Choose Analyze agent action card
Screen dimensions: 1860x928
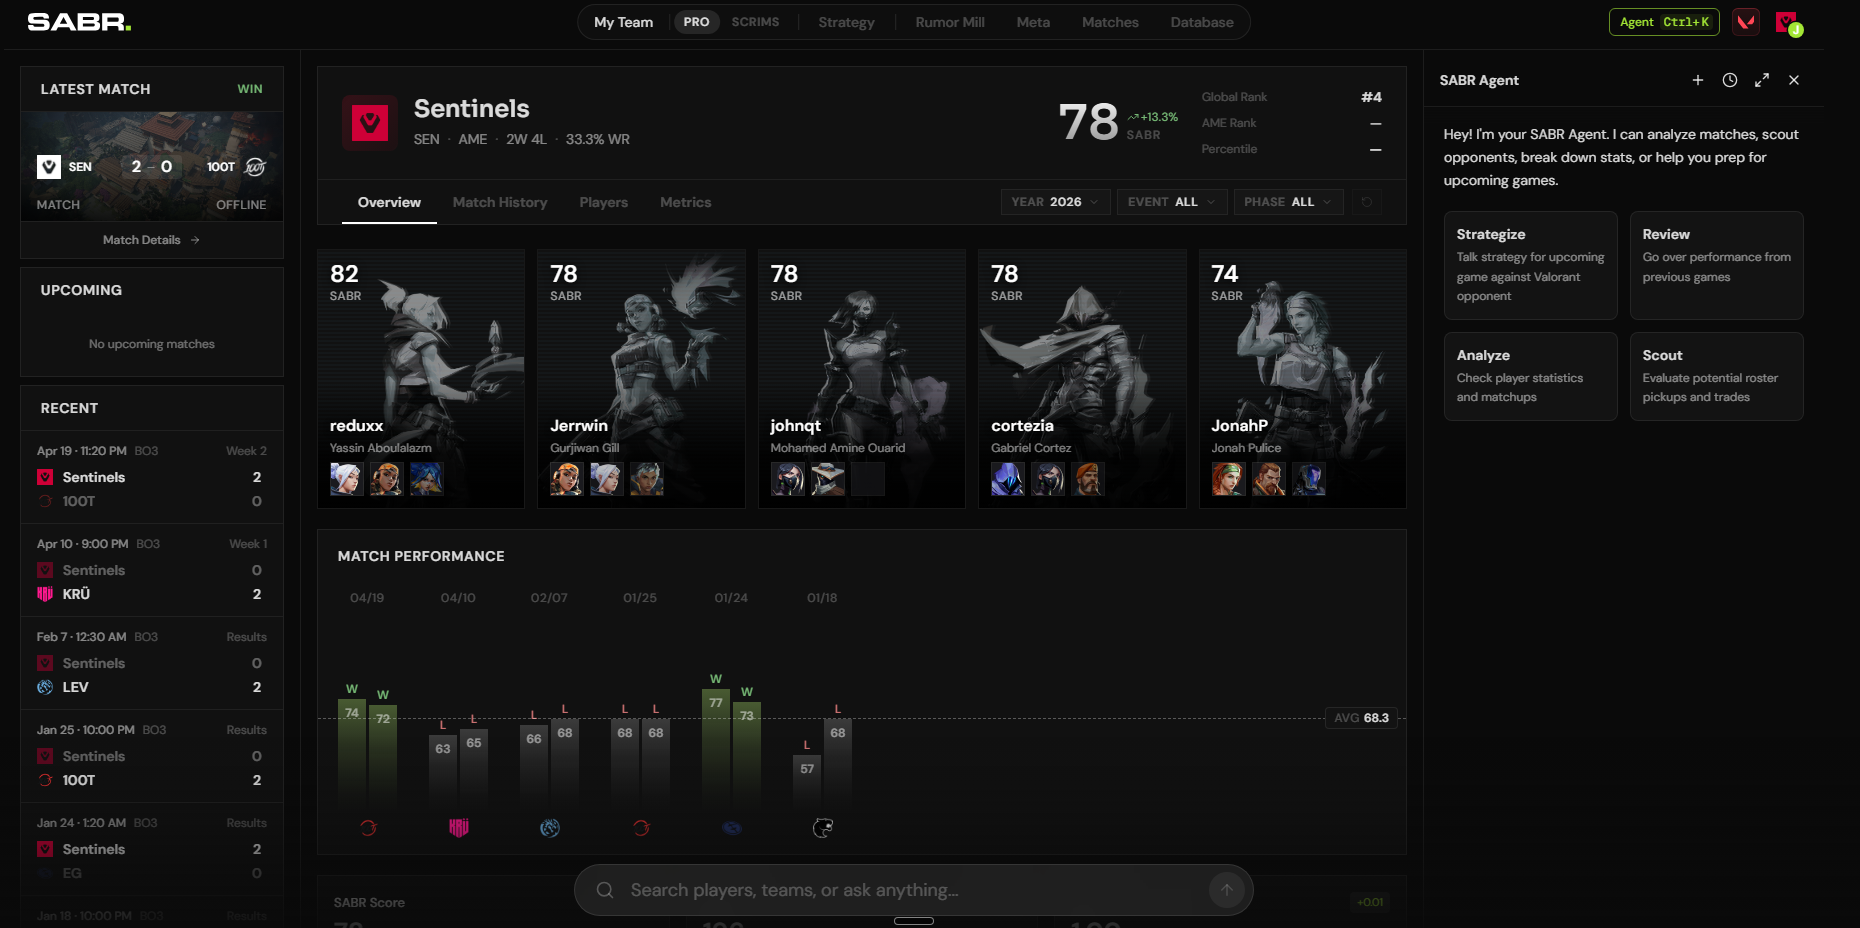[1530, 376]
